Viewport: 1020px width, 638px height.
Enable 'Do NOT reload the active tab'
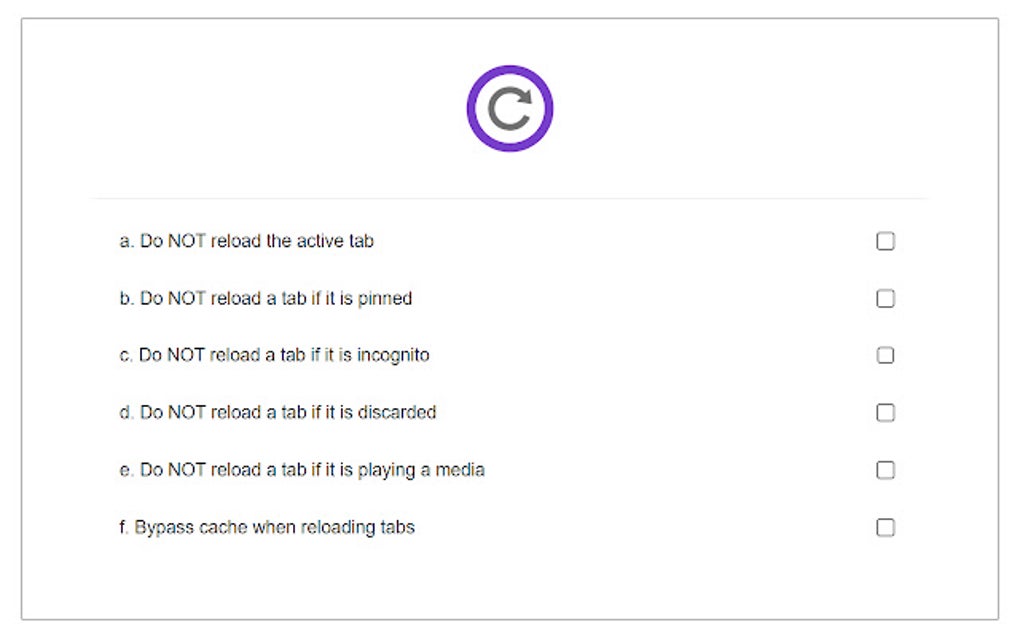pyautogui.click(x=885, y=241)
